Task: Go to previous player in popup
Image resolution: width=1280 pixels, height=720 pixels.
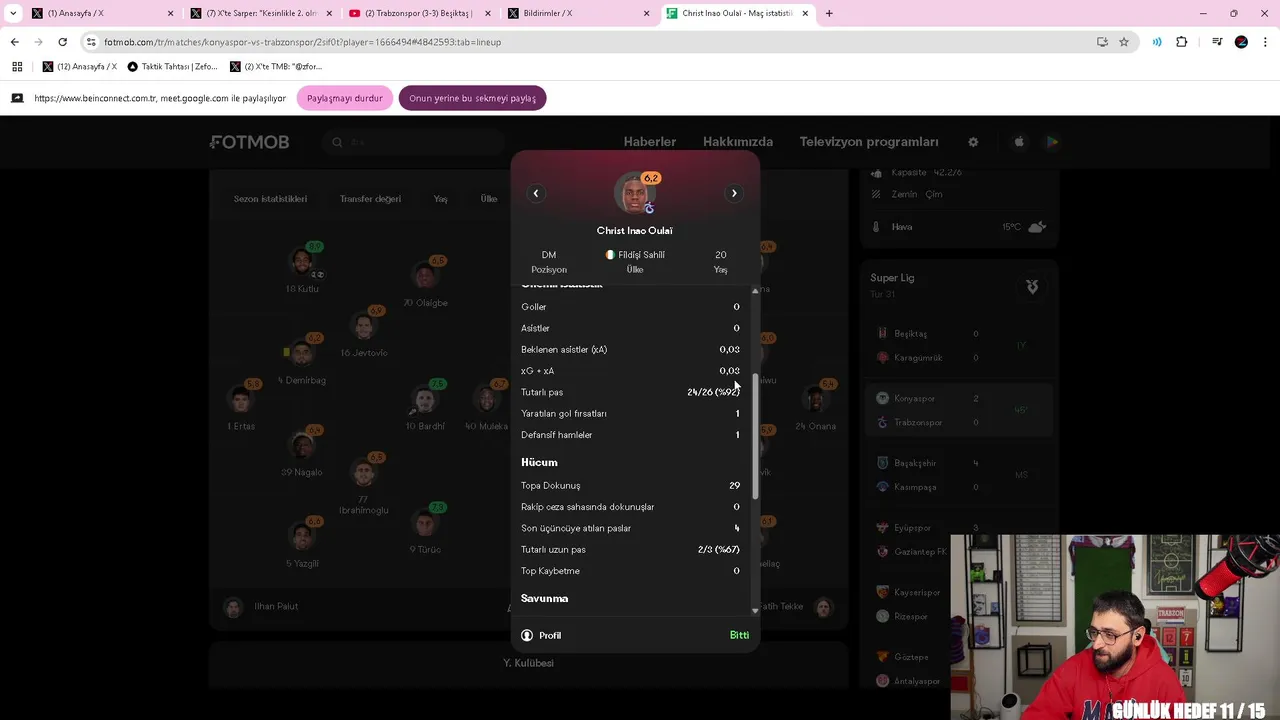Action: pos(536,193)
